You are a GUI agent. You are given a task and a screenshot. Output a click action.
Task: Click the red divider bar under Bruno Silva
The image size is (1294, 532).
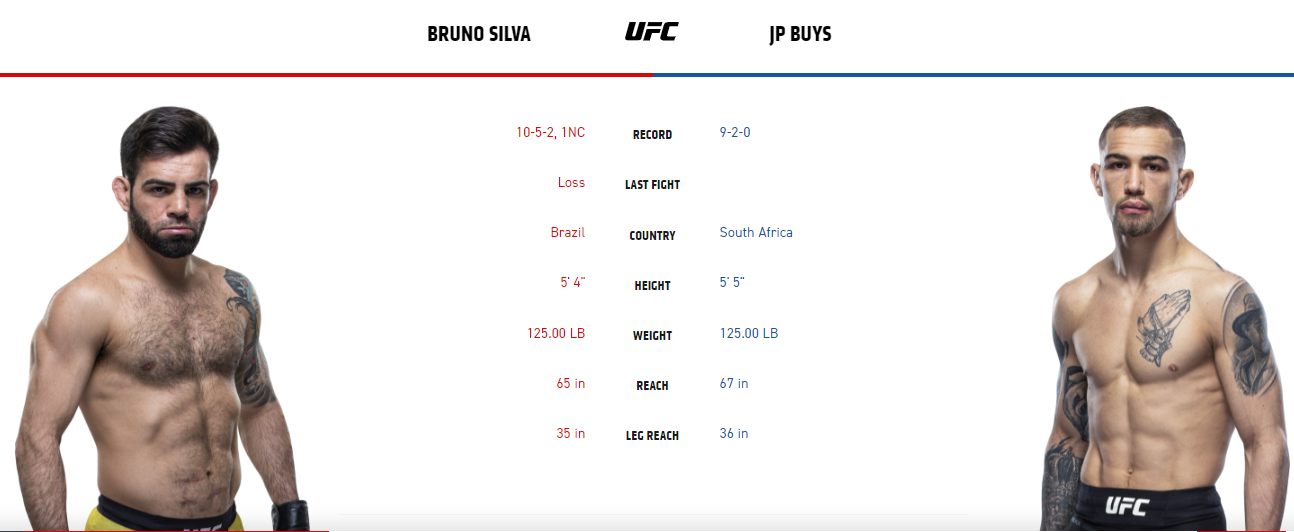click(326, 75)
